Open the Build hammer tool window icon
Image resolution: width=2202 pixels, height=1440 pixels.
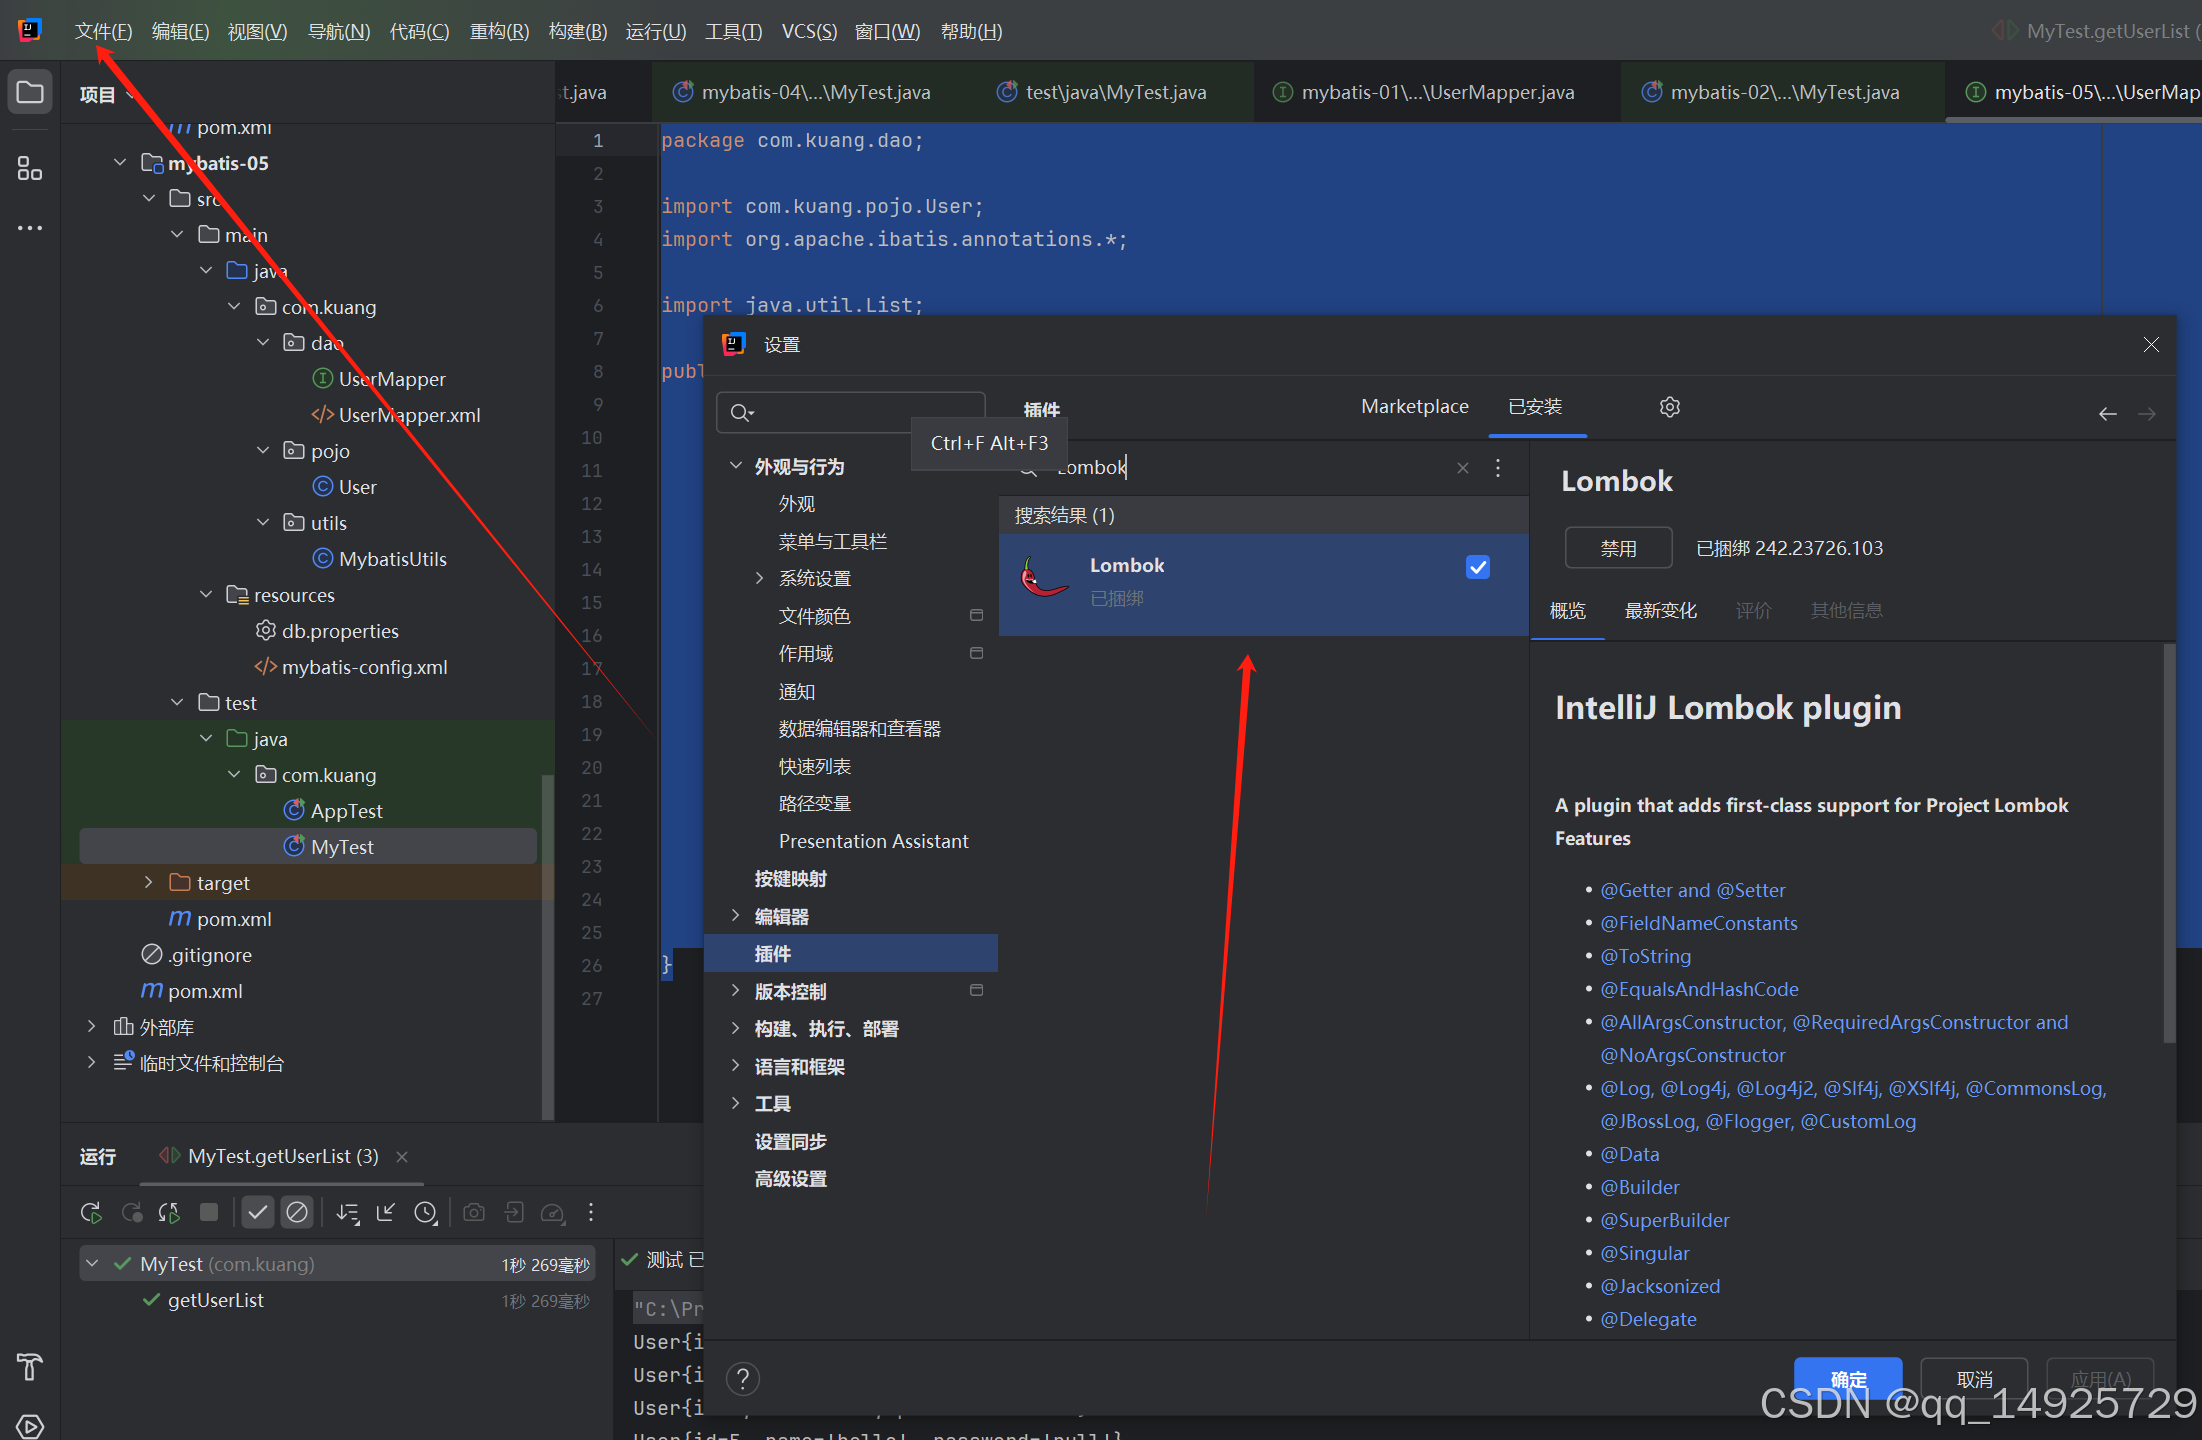click(x=30, y=1366)
